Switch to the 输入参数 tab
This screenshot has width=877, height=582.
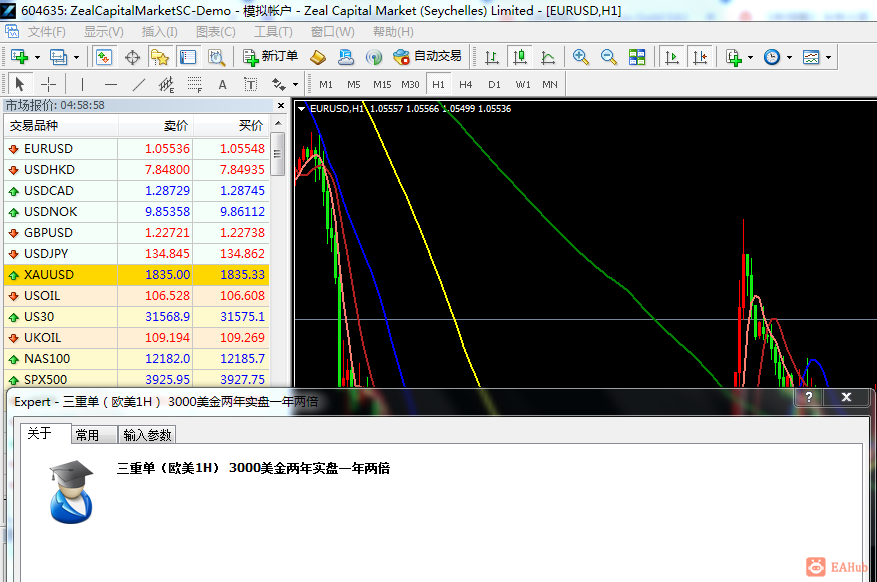click(x=148, y=435)
